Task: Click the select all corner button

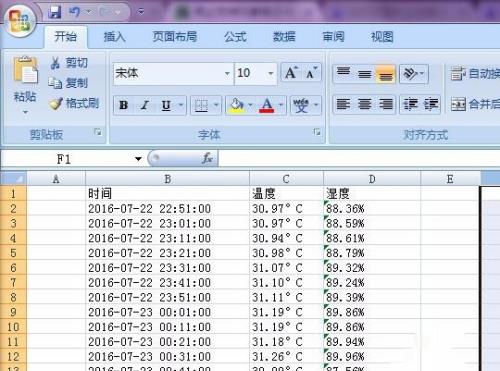Action: click(13, 179)
